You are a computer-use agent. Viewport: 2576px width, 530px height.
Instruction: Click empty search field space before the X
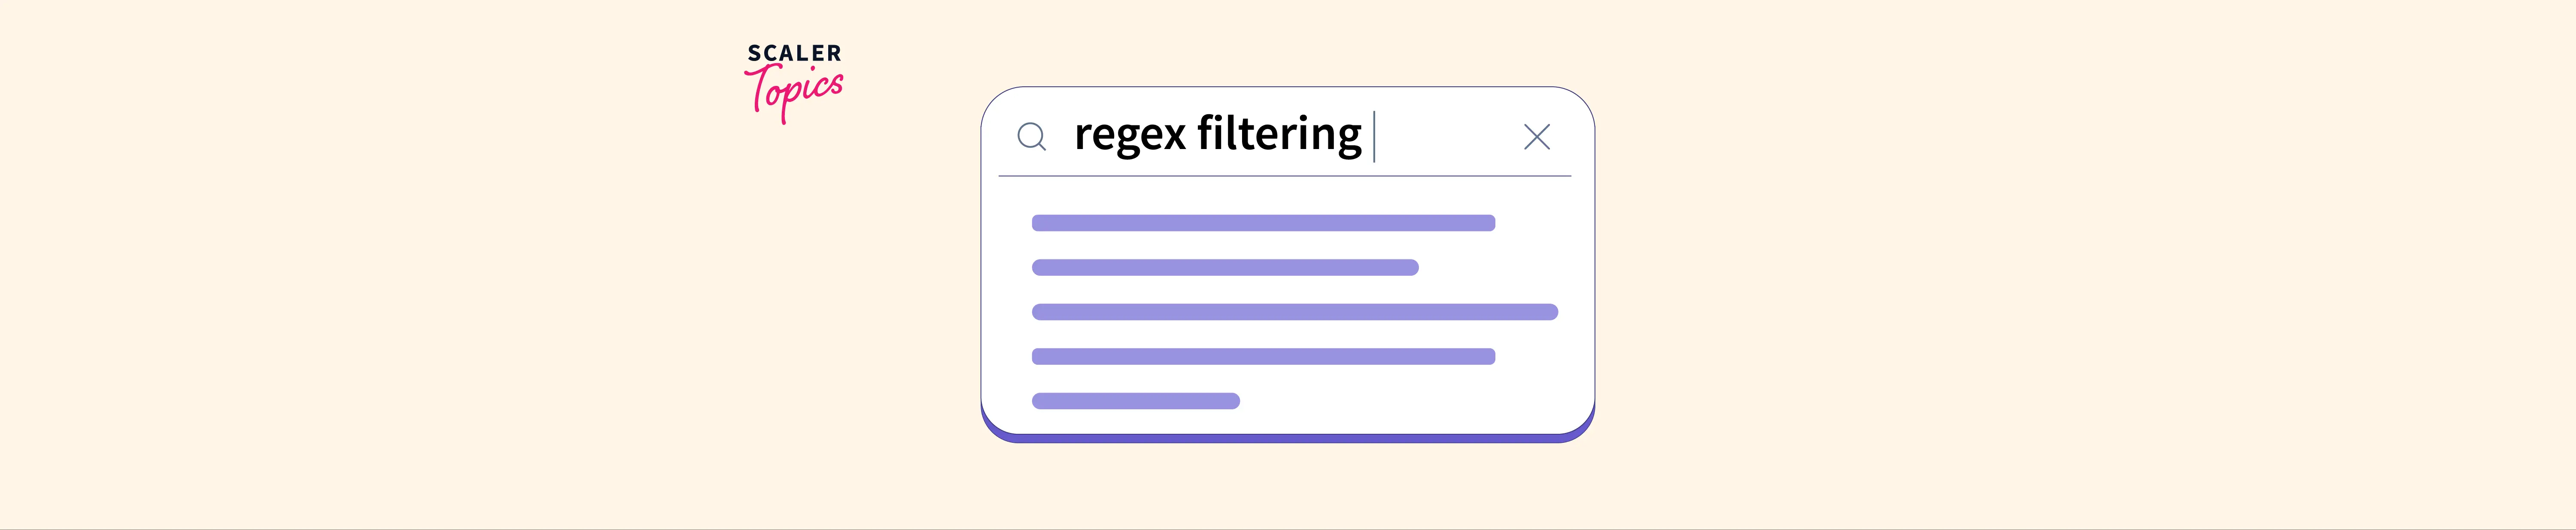(x=1445, y=136)
